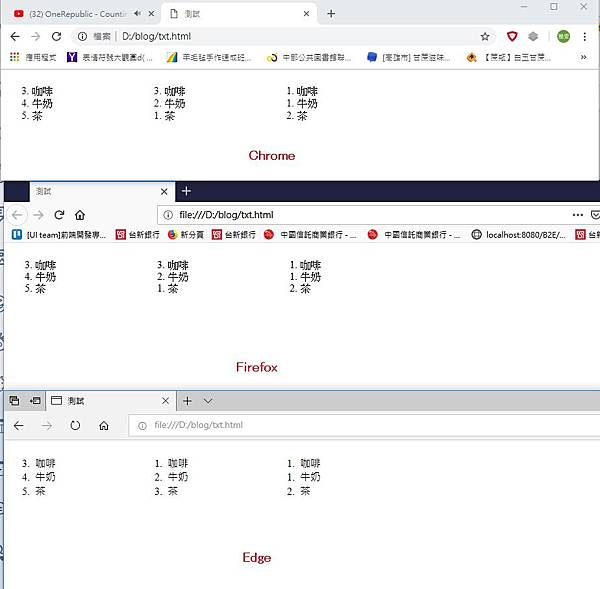600x589 pixels.
Task: Open the [UI team] bookmark in Firefox
Action: click(59, 235)
